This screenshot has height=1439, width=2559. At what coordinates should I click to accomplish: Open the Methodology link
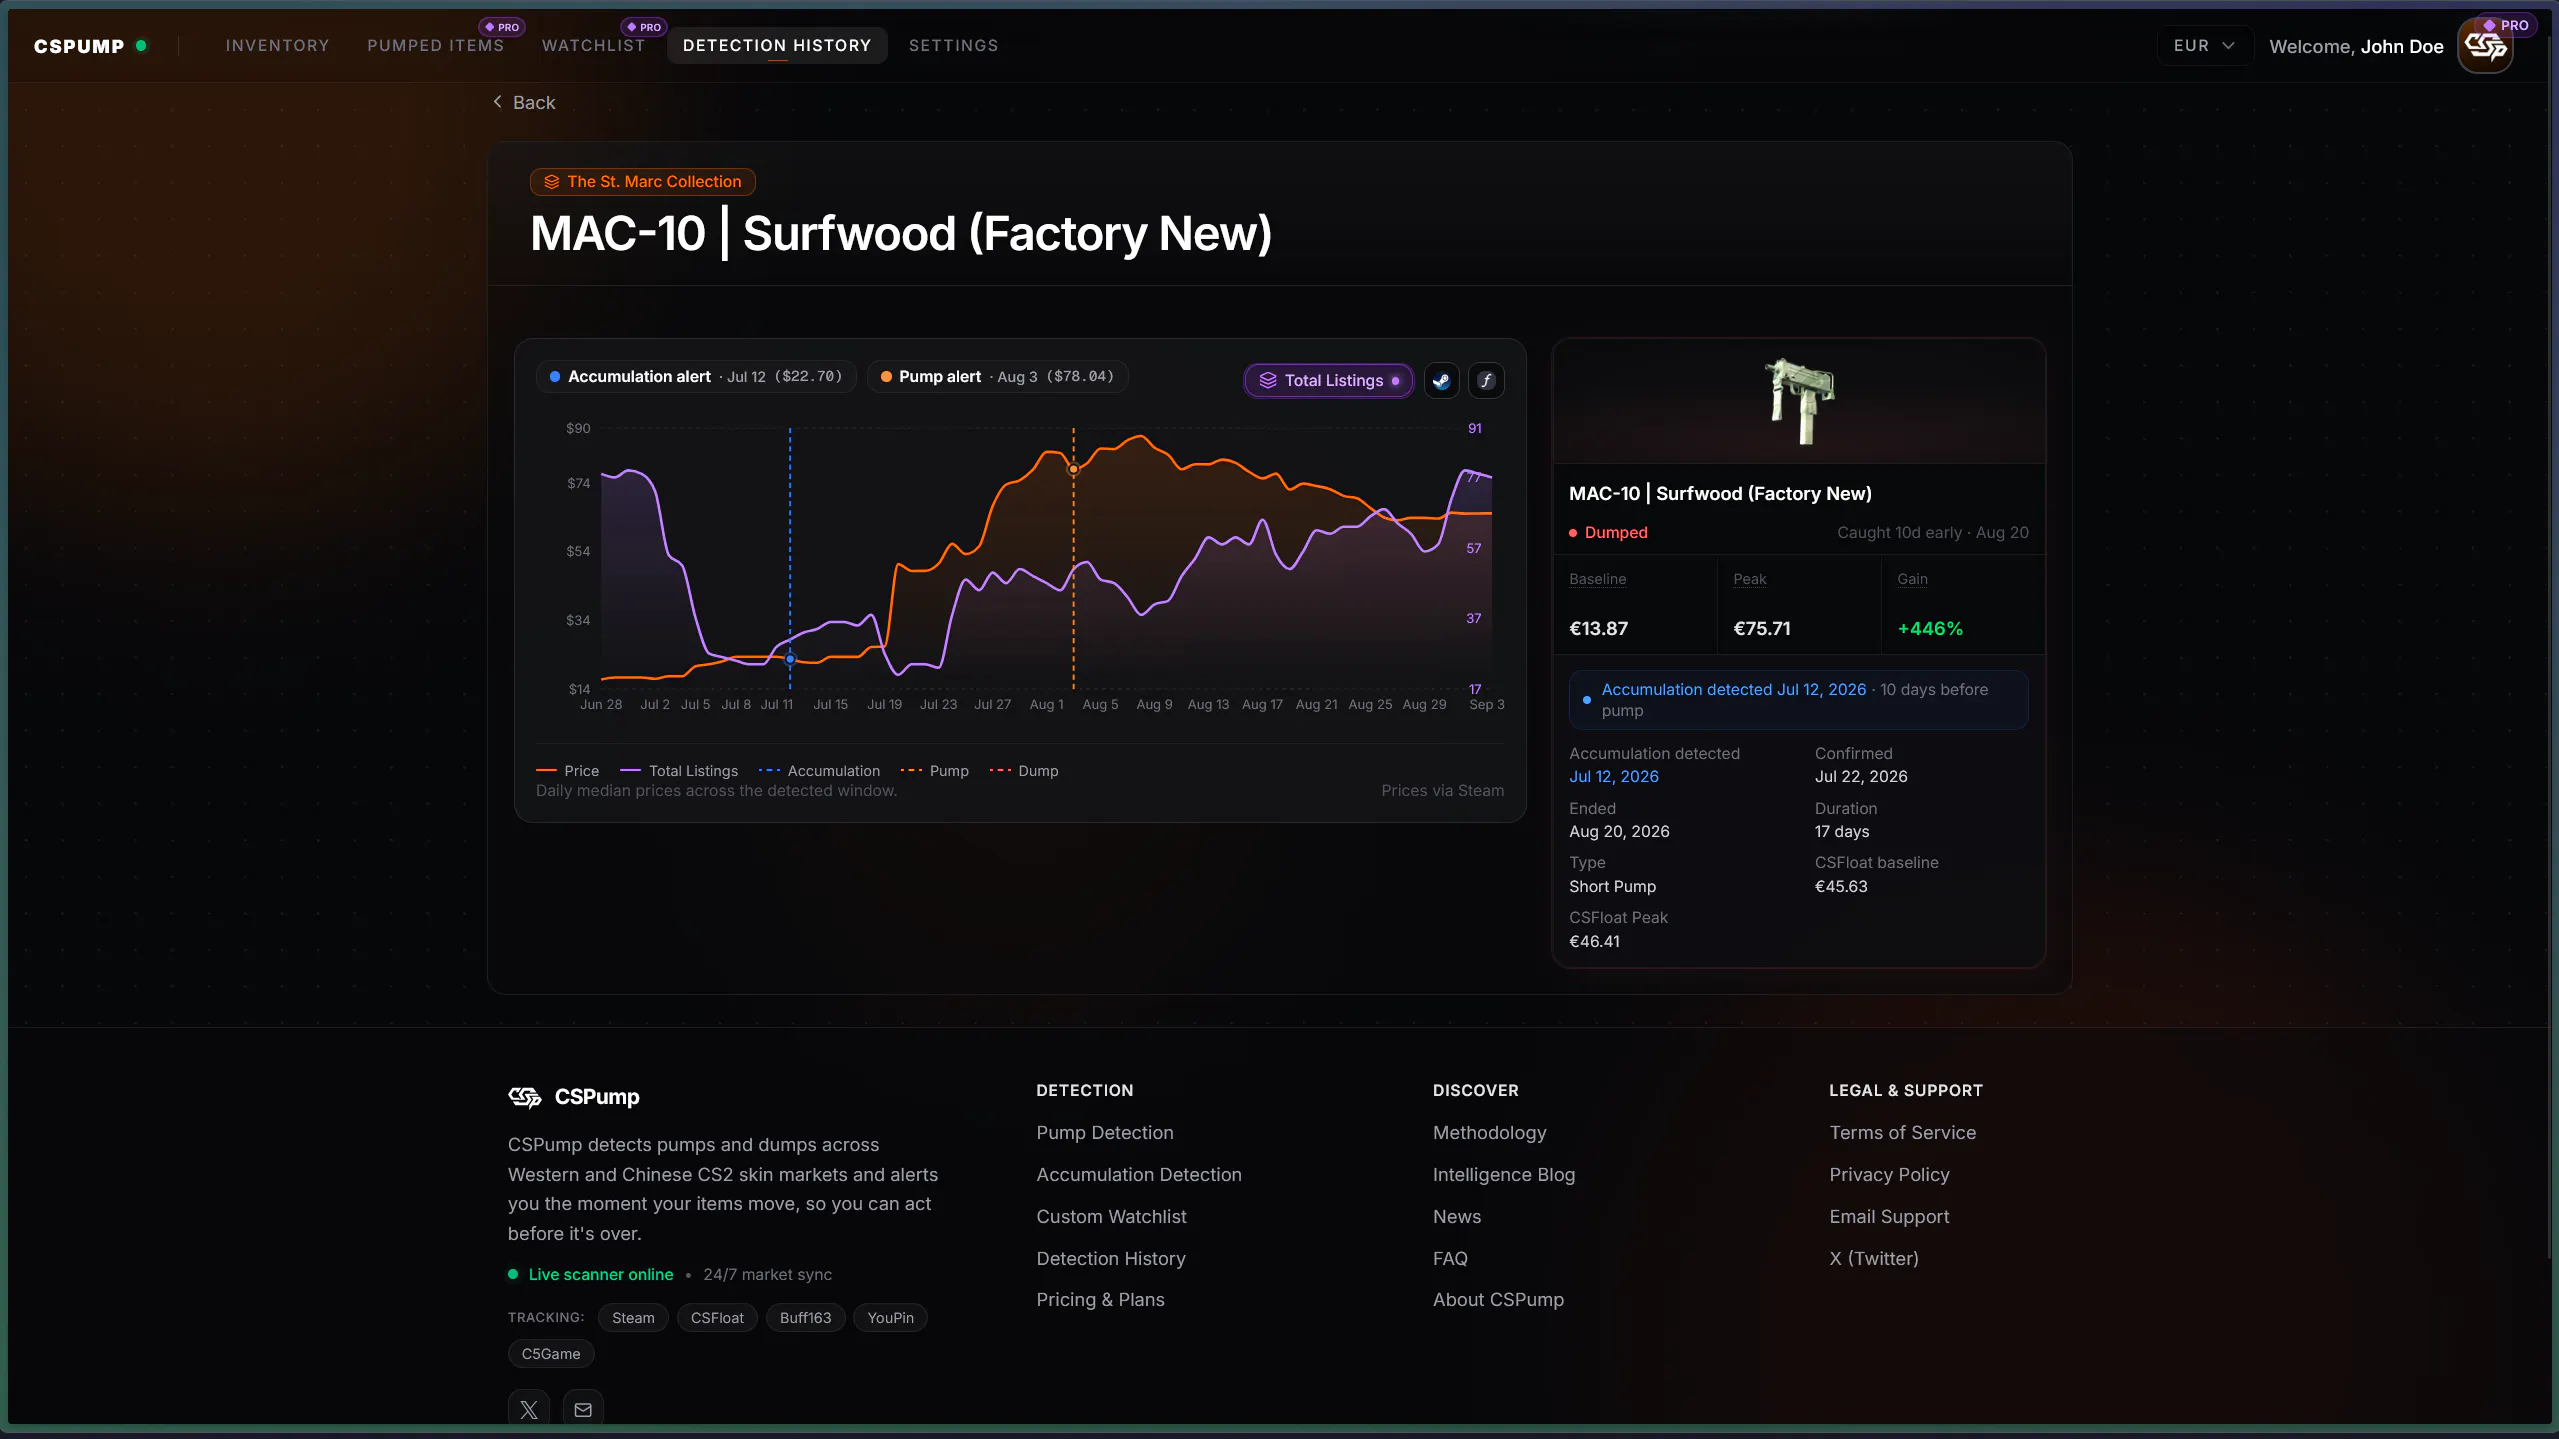[1490, 1132]
